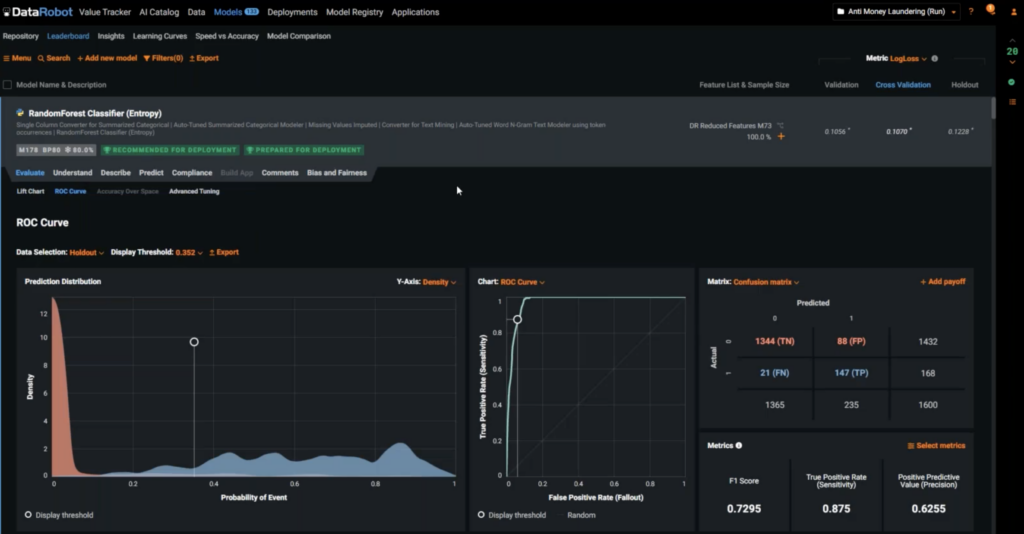Tick the Model Name & Description checkbox
The image size is (1024, 534).
point(8,85)
